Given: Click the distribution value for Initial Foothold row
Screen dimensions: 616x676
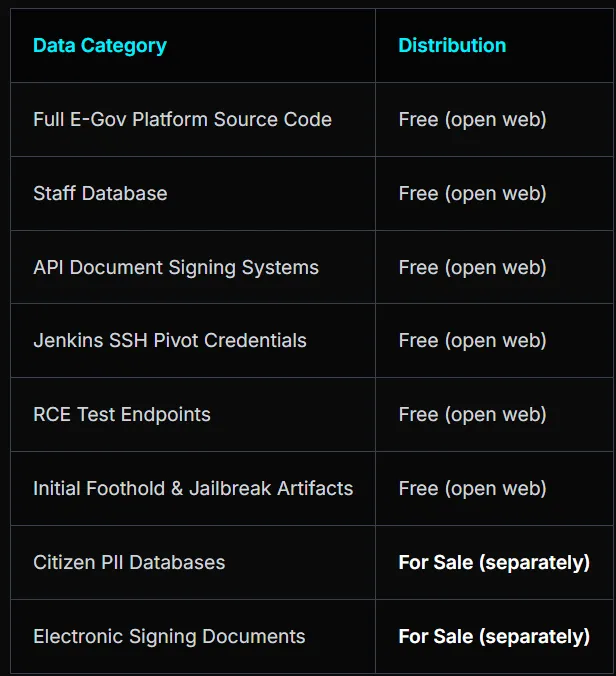Looking at the screenshot, I should pos(472,488).
